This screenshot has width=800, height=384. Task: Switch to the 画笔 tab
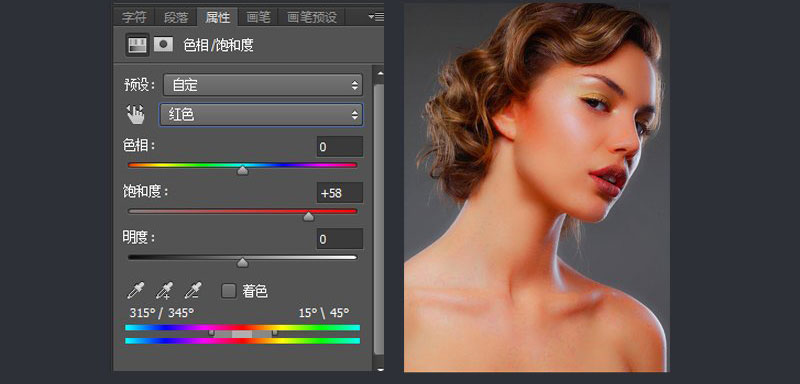pos(258,17)
